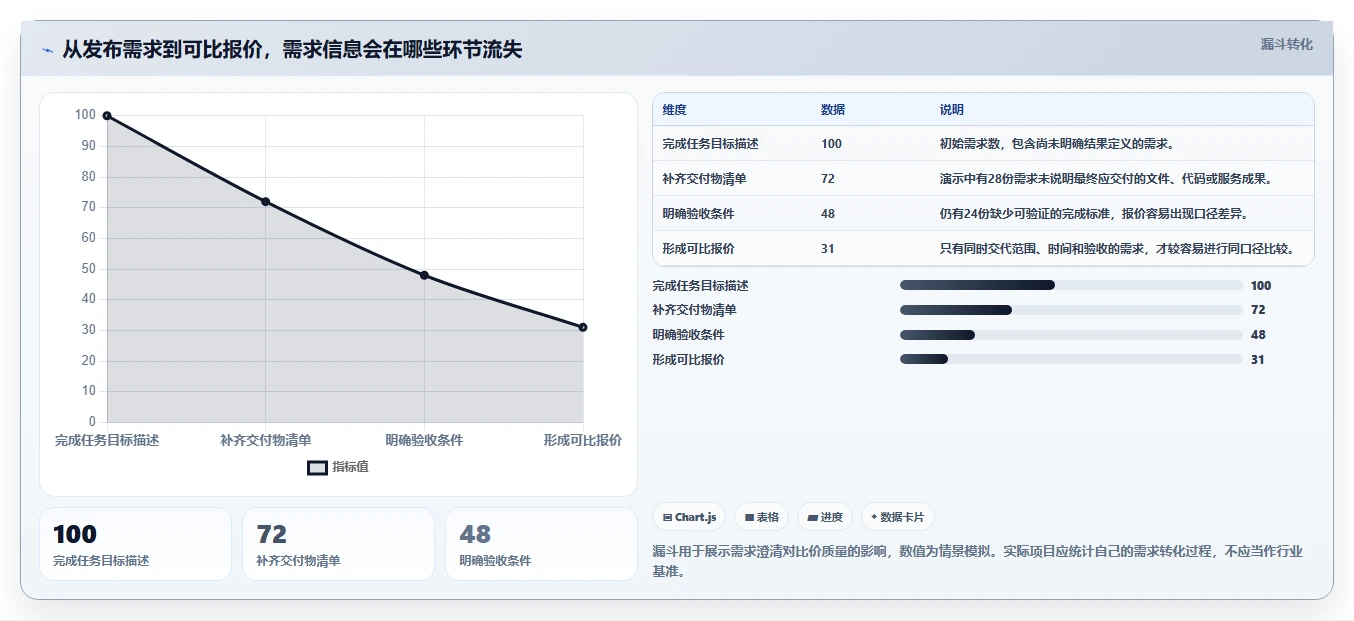Click the 补齐交付物清单 progress bar
This screenshot has width=1354, height=621.
pyautogui.click(x=1071, y=310)
